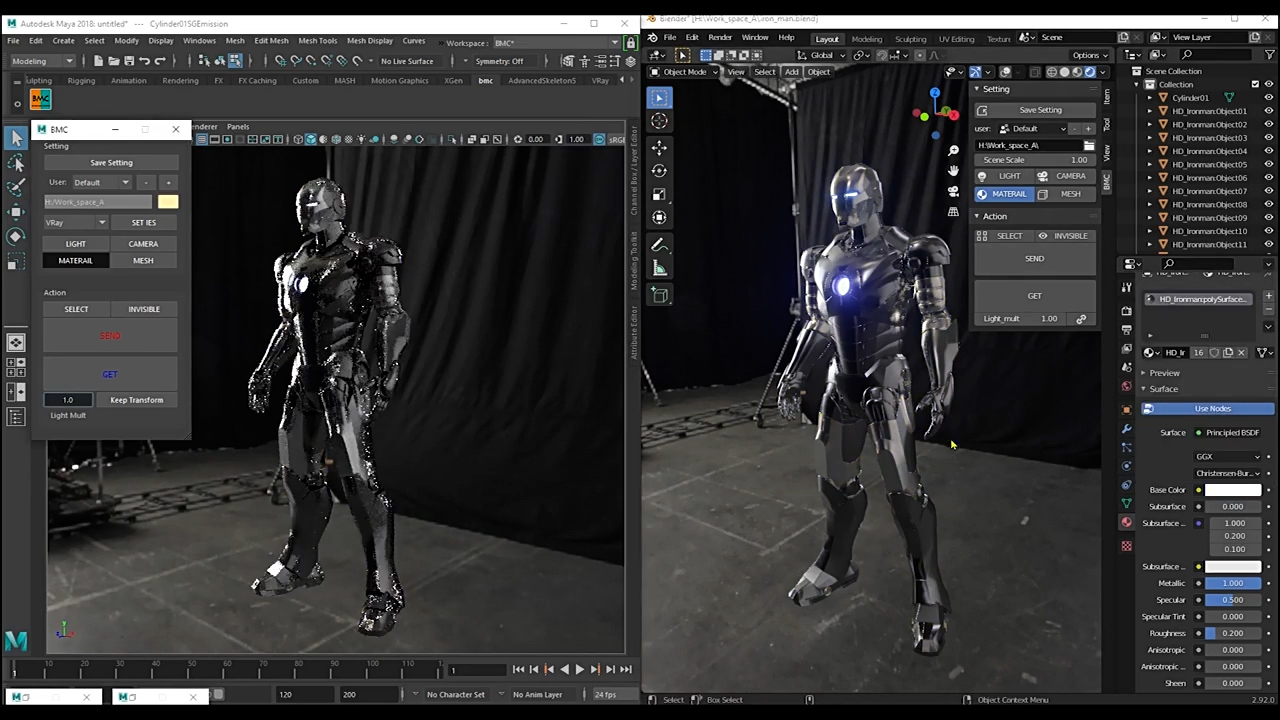The height and width of the screenshot is (720, 1280).
Task: Click the Add Cube tool icon
Action: pos(659,295)
